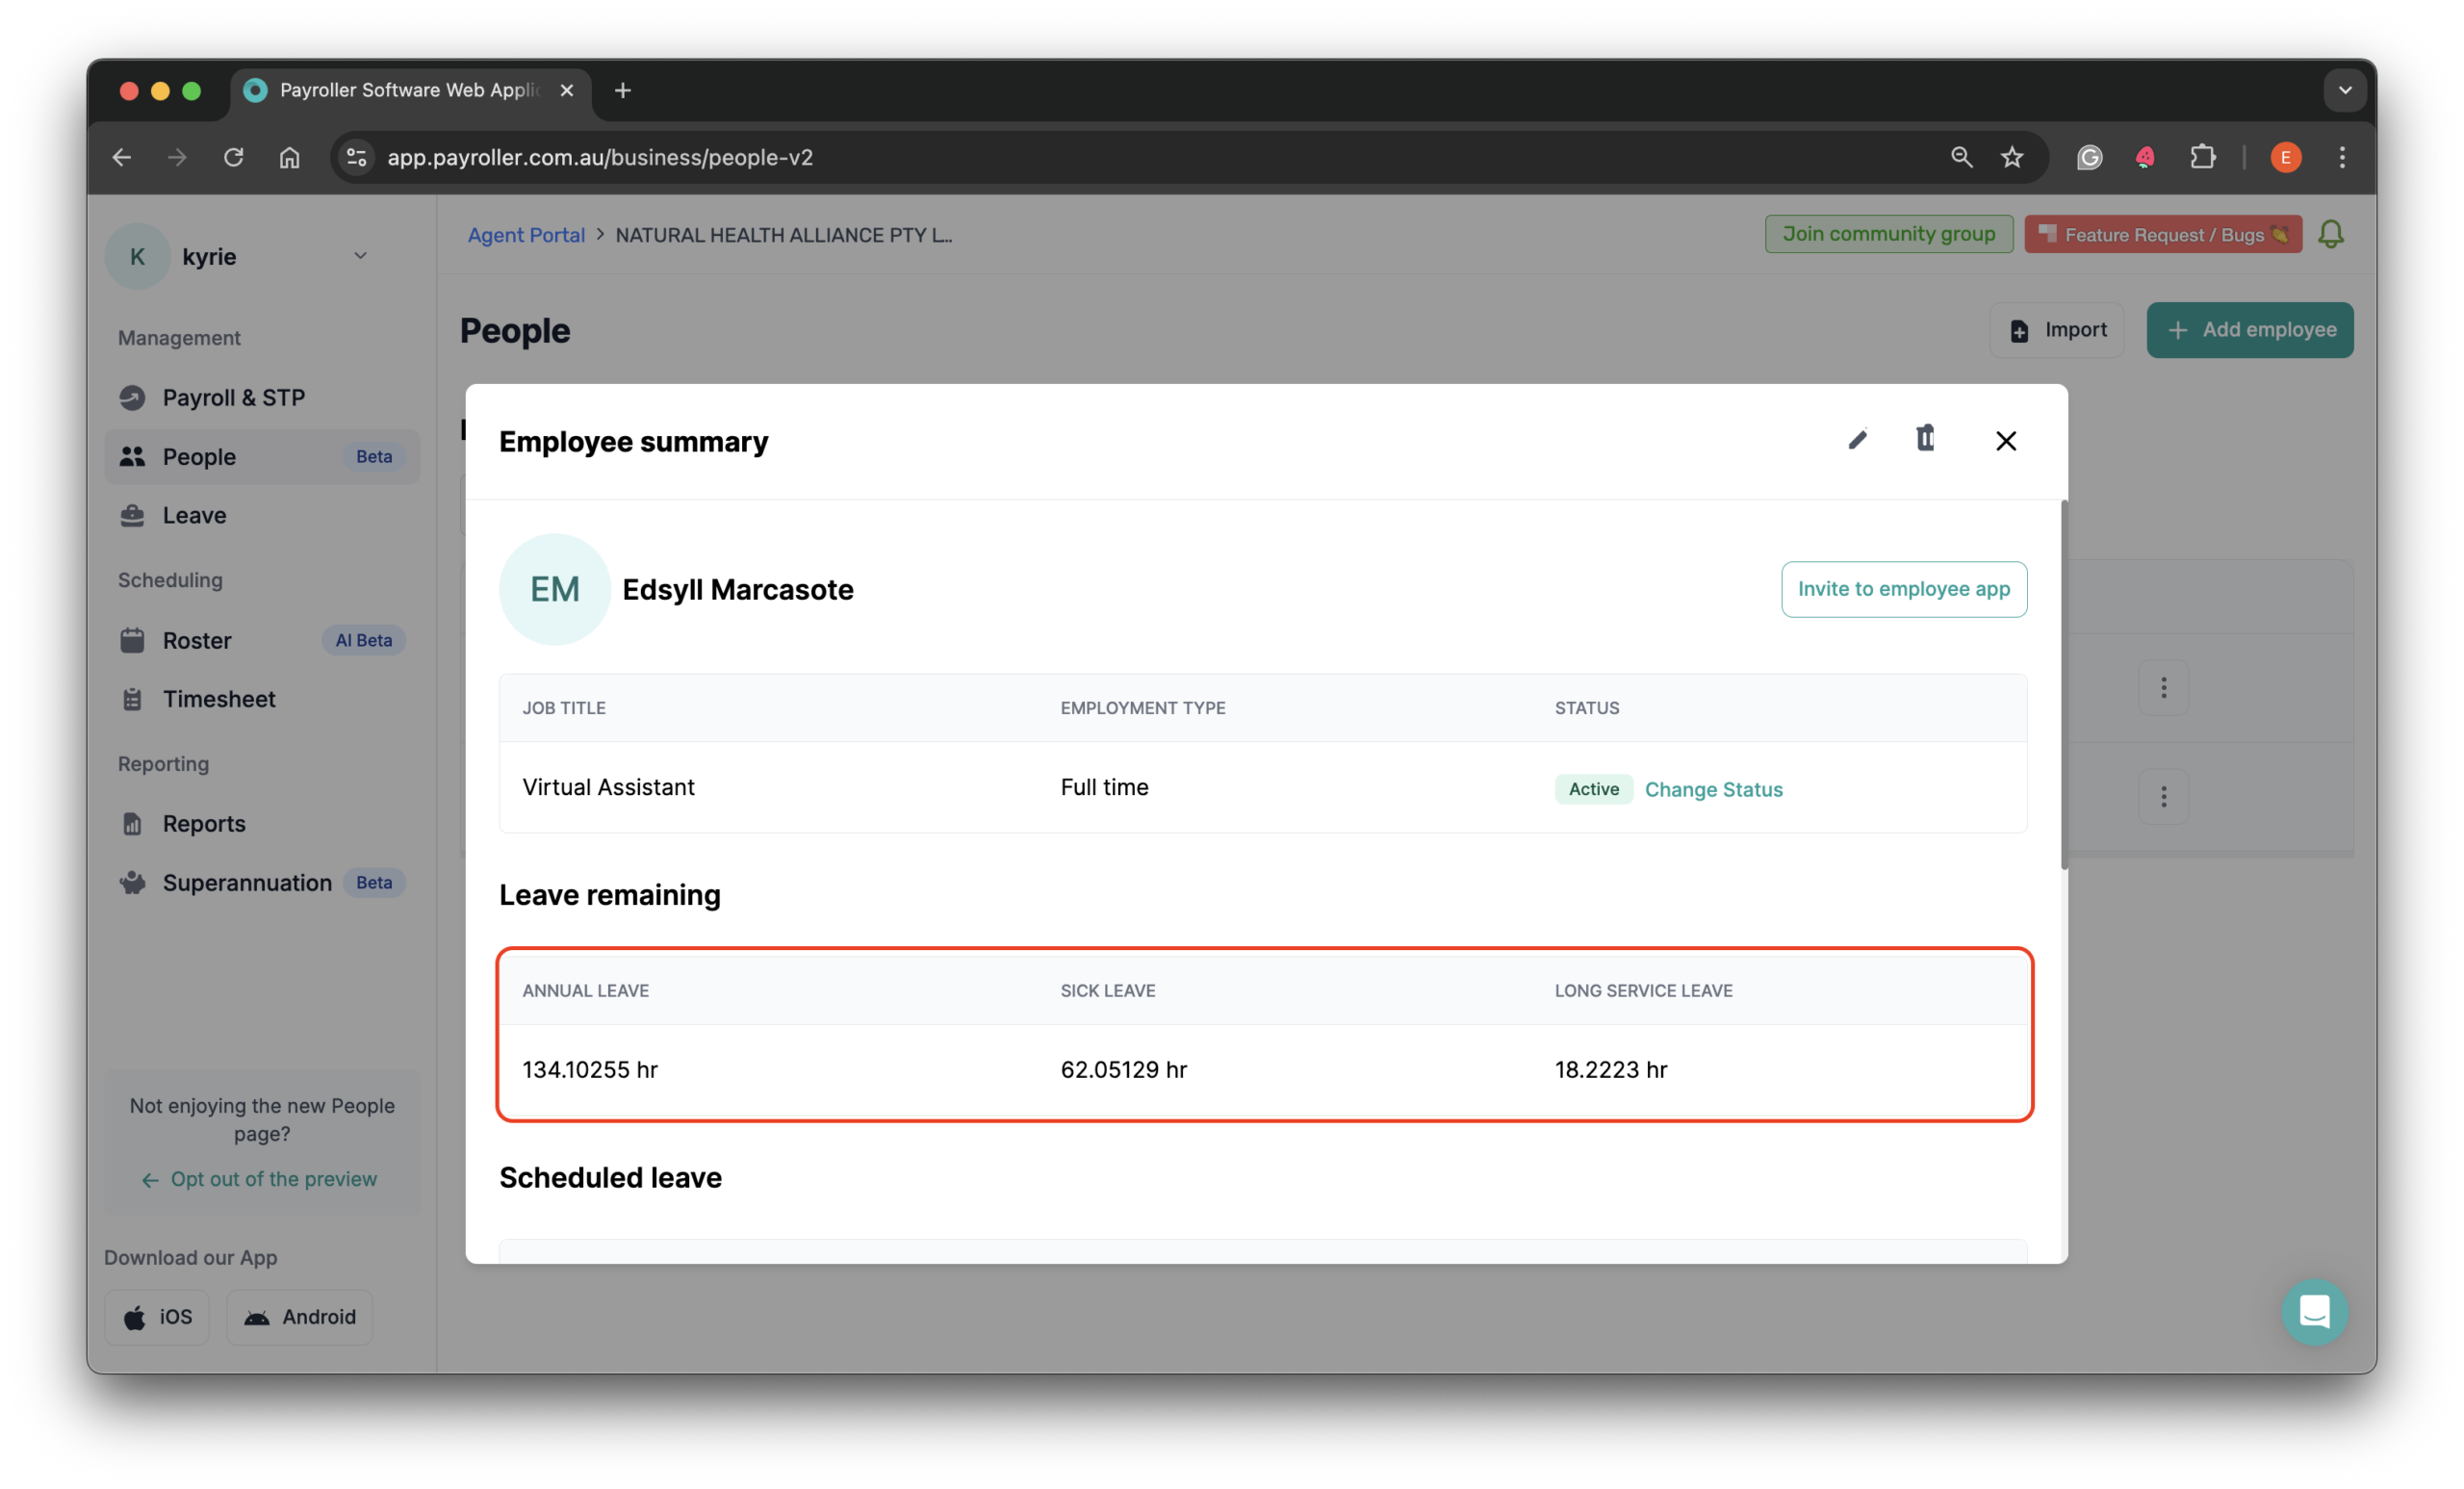Close the Employee summary dialog

pyautogui.click(x=2006, y=441)
